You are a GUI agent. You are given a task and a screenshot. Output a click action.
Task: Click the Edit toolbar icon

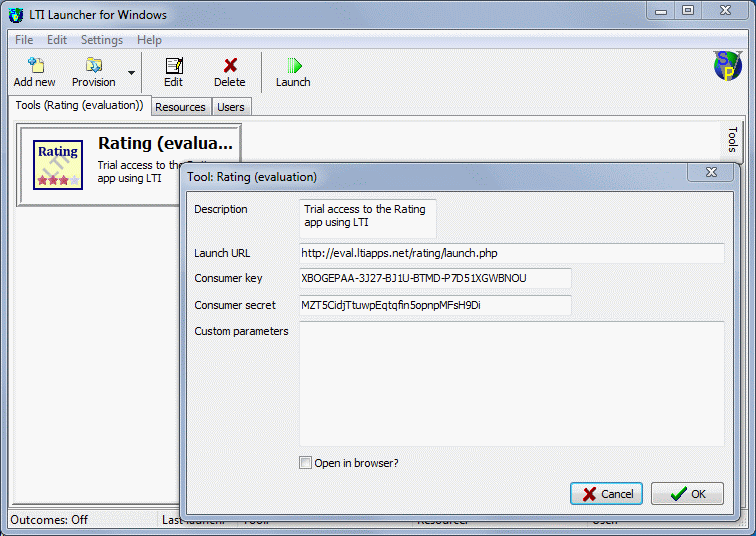click(174, 66)
